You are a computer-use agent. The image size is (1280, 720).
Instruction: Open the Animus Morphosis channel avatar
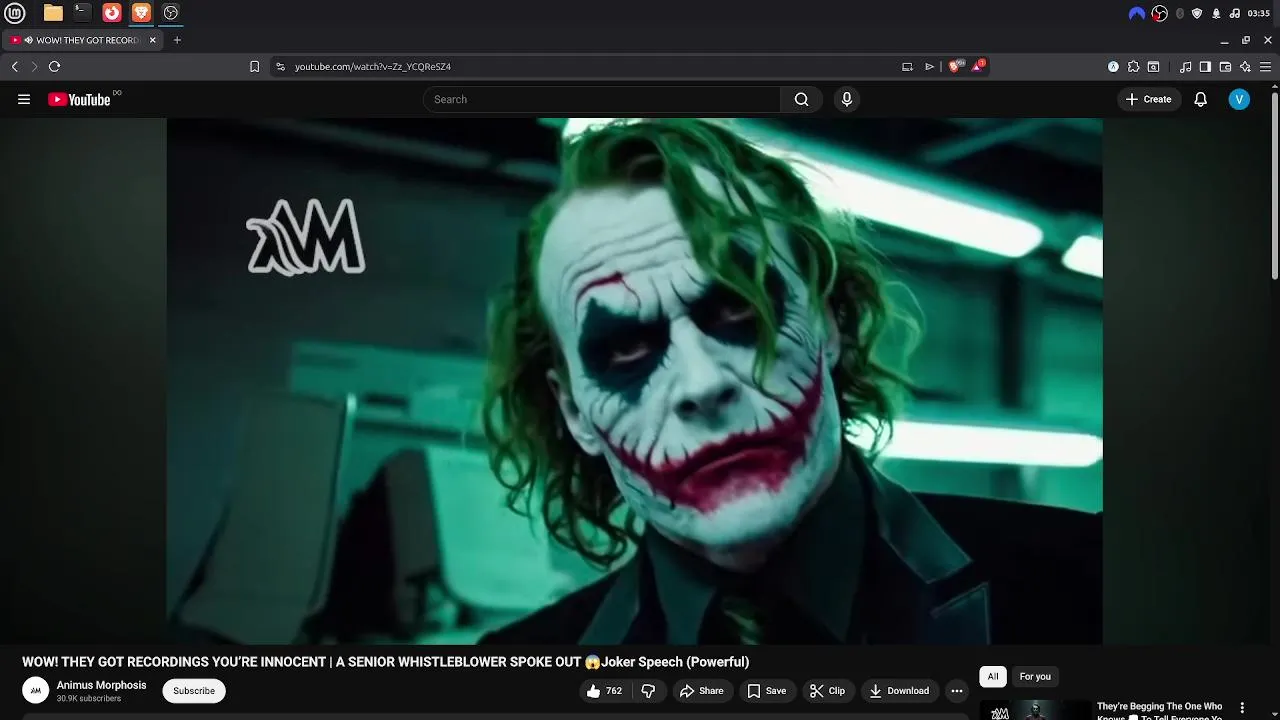click(x=36, y=690)
